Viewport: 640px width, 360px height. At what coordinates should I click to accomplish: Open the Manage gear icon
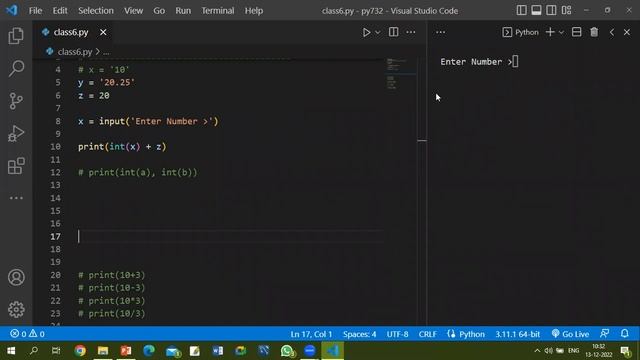16,309
